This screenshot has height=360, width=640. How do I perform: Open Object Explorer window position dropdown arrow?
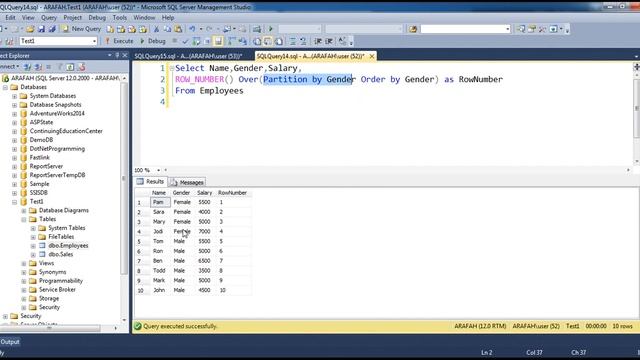109,55
